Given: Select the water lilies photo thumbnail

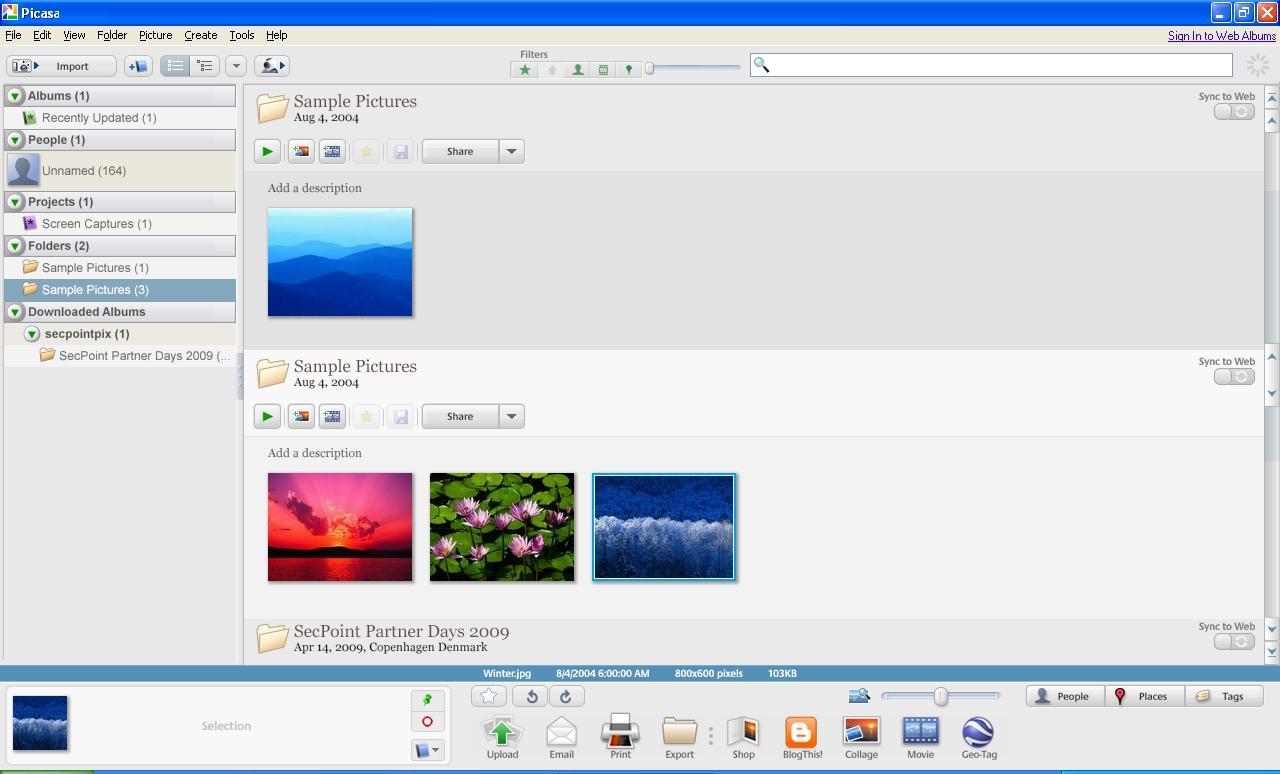Looking at the screenshot, I should coord(501,527).
